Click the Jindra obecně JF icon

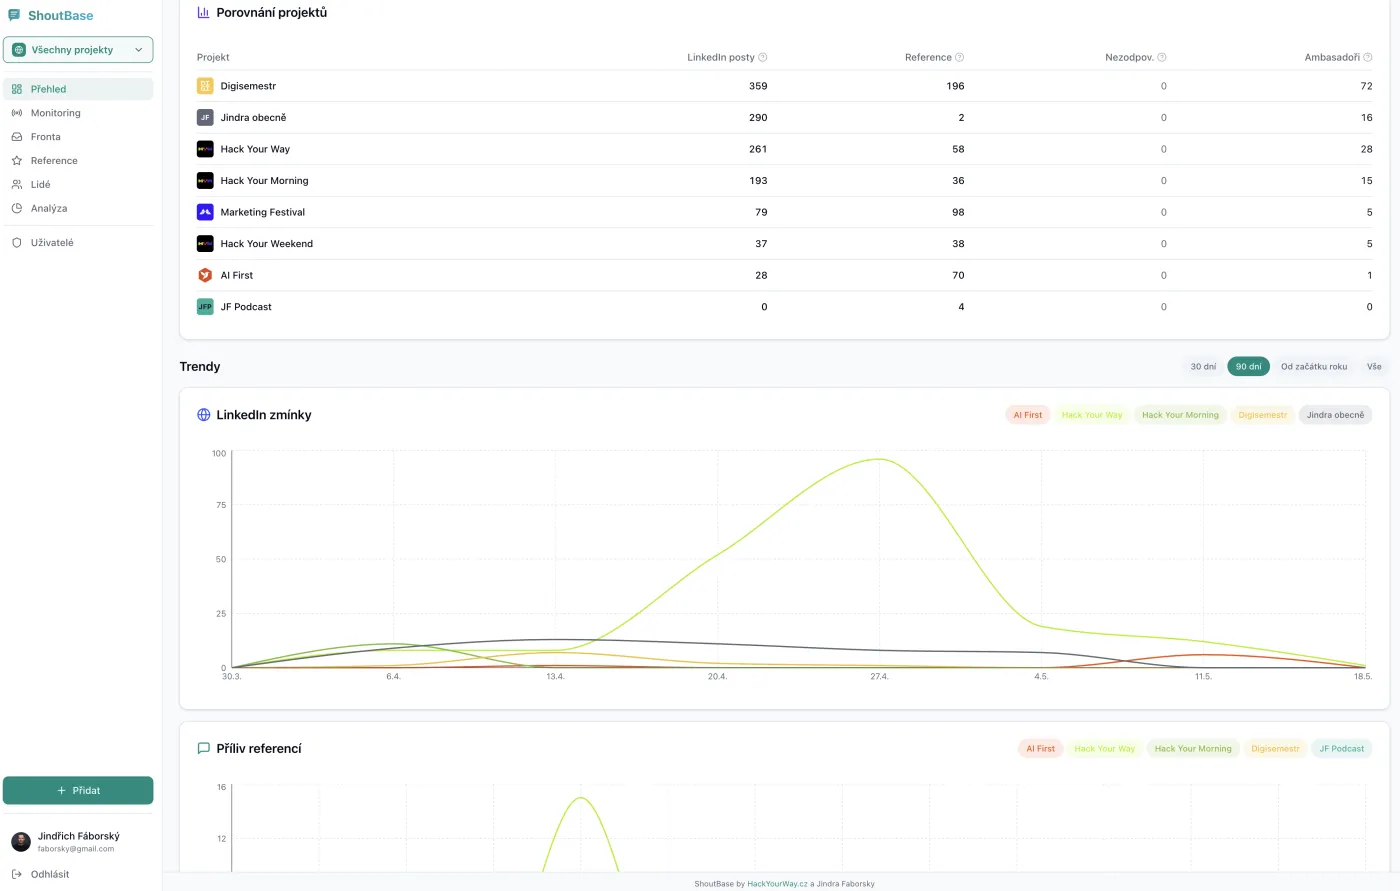pyautogui.click(x=205, y=118)
